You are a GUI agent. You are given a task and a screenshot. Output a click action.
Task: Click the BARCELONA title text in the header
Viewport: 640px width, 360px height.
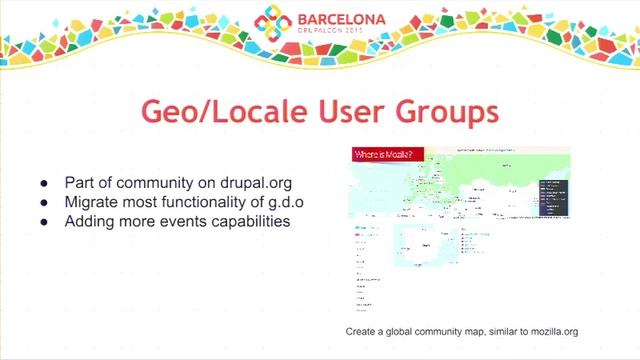click(342, 19)
